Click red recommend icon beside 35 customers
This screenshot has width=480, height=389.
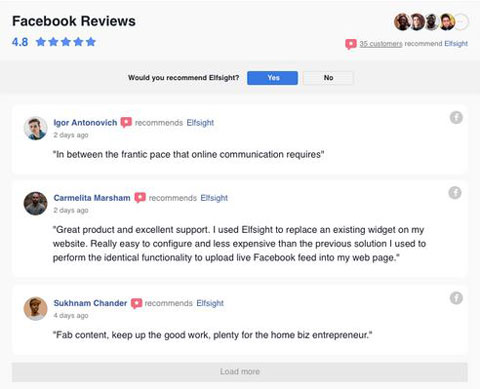coord(351,44)
